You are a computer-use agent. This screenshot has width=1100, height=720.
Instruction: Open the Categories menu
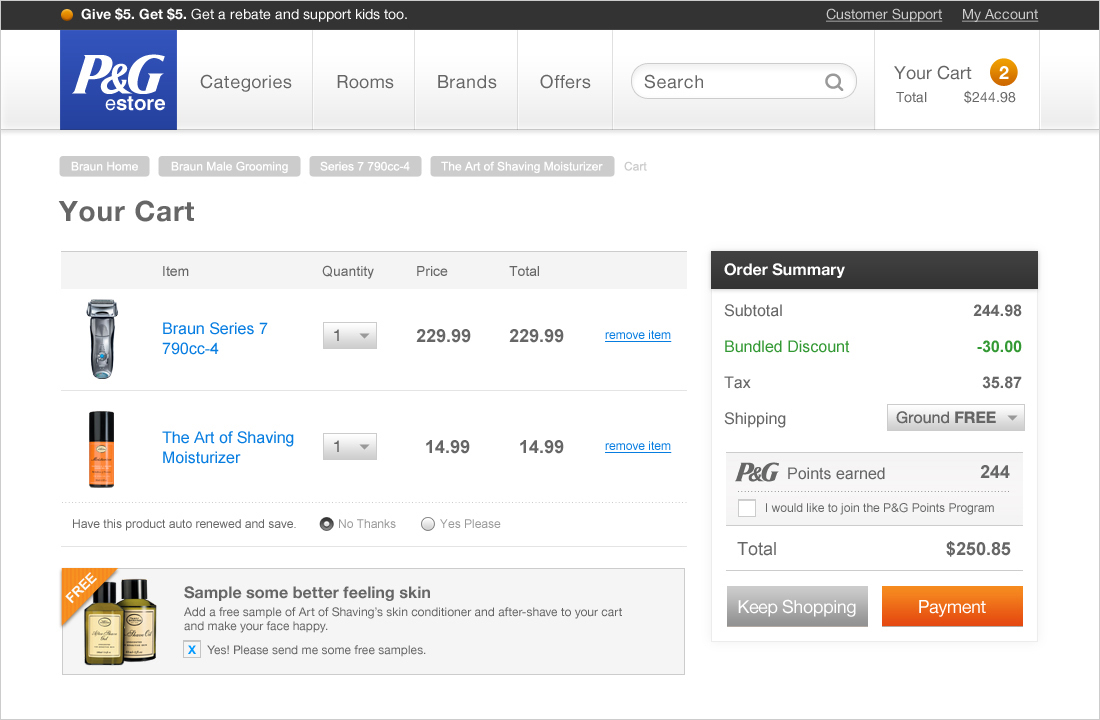[246, 82]
